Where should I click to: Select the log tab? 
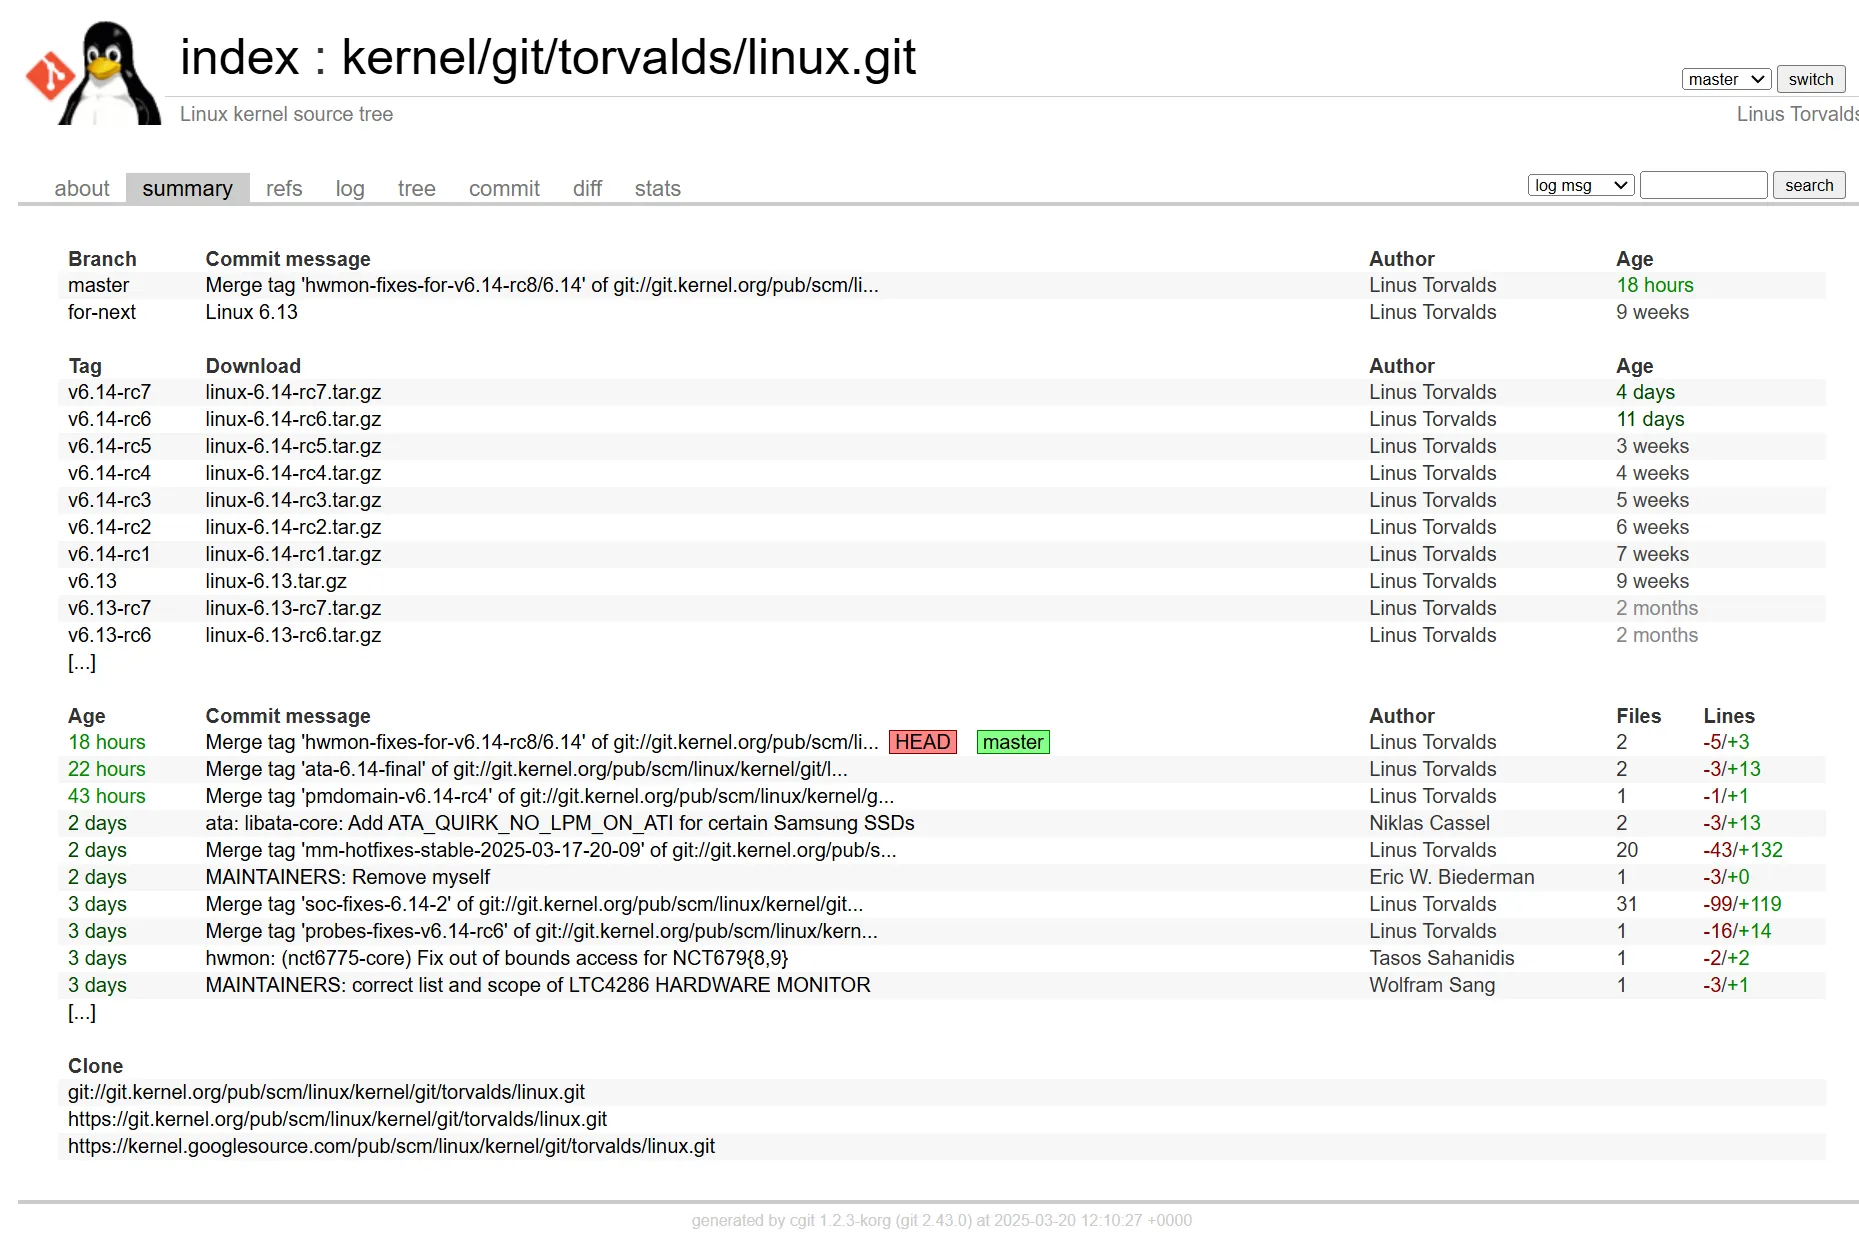click(349, 188)
